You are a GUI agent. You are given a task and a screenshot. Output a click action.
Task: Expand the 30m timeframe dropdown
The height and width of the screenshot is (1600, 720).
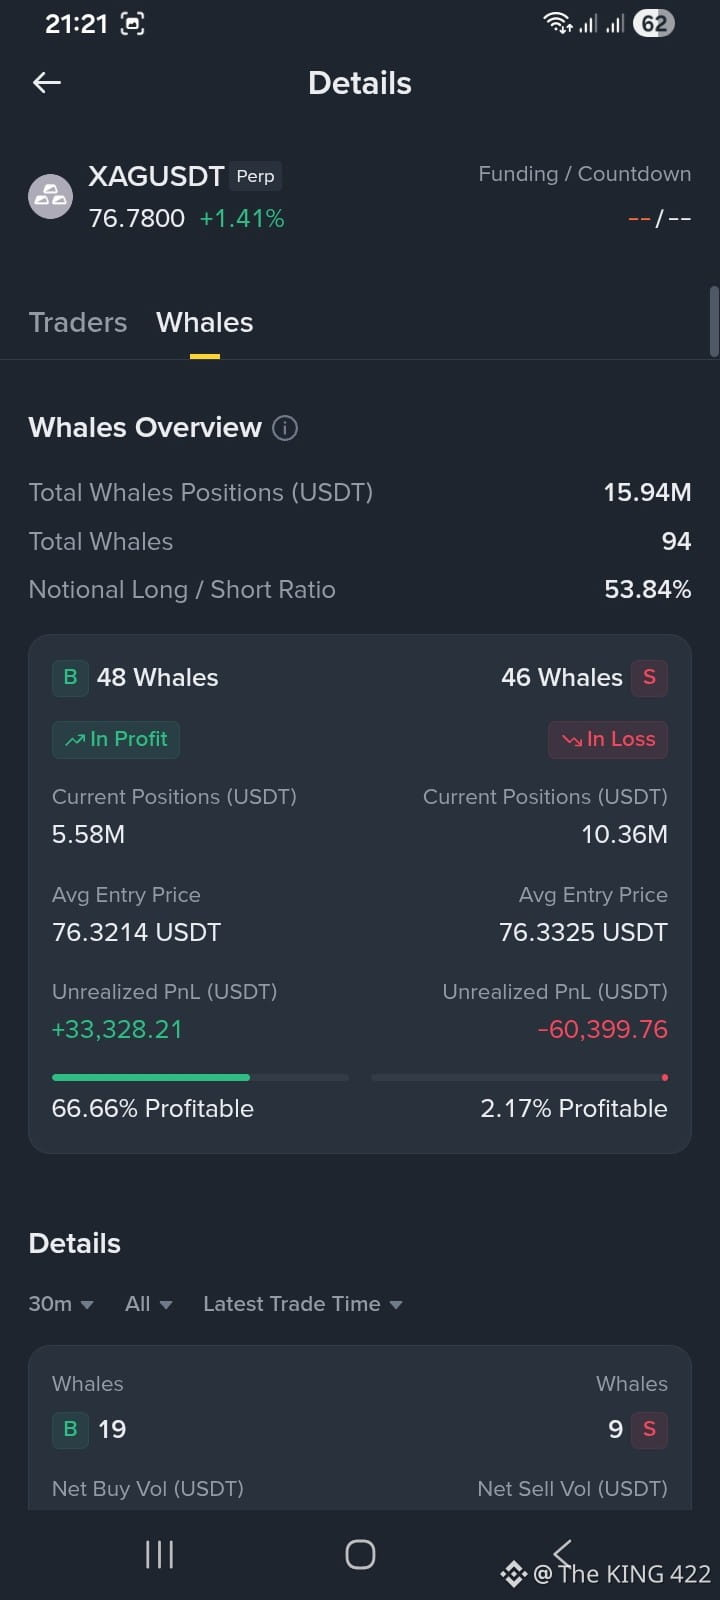61,1304
